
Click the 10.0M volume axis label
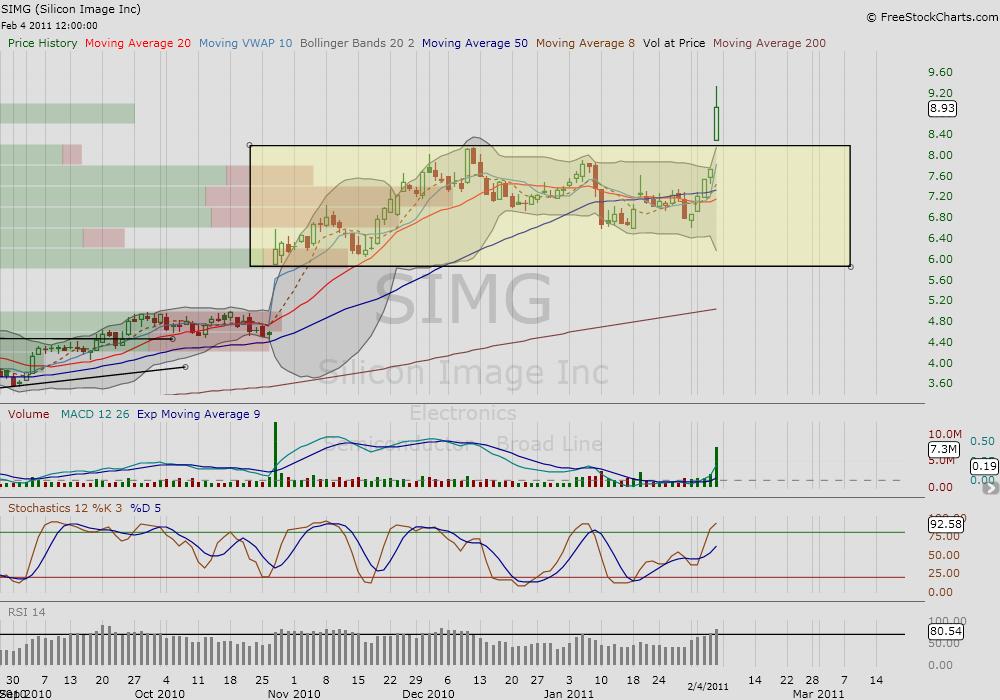coord(945,434)
